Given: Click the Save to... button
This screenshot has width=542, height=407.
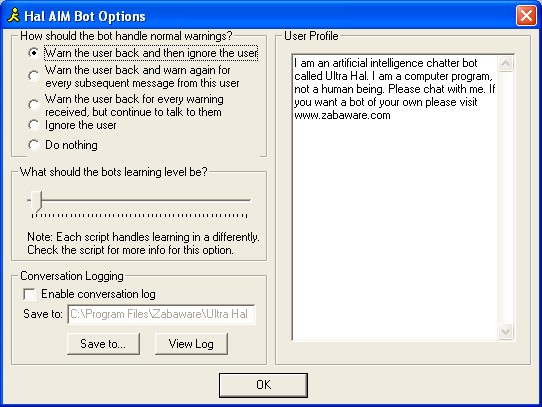Looking at the screenshot, I should [103, 344].
